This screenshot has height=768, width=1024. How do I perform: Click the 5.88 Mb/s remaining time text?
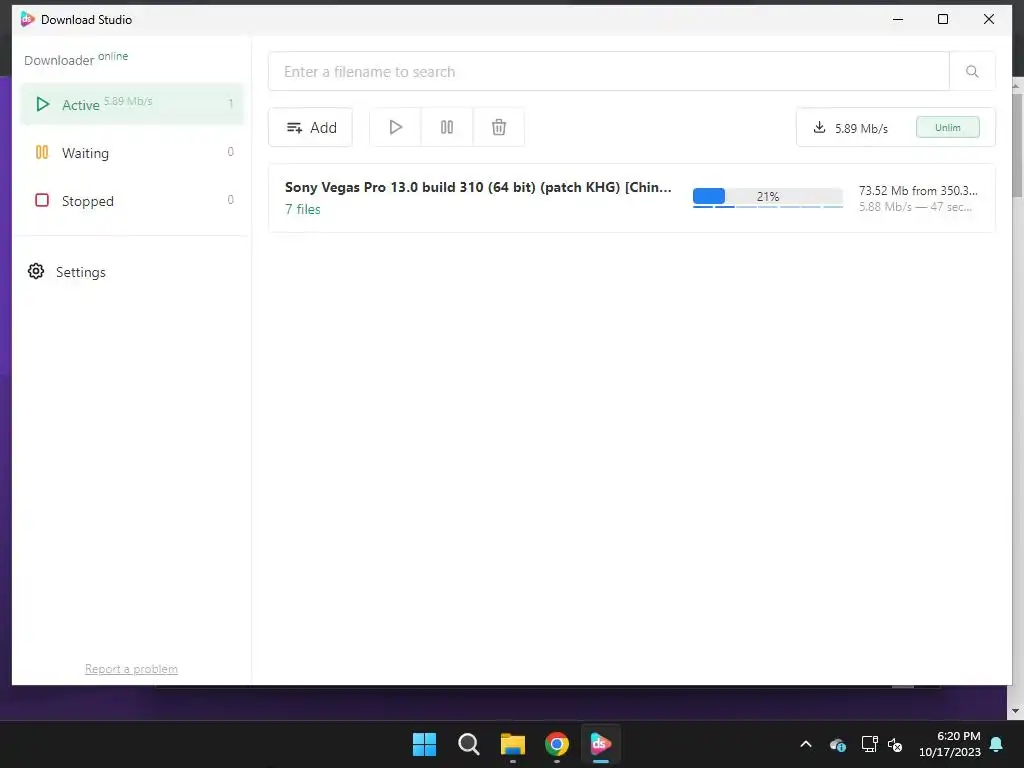pos(915,207)
